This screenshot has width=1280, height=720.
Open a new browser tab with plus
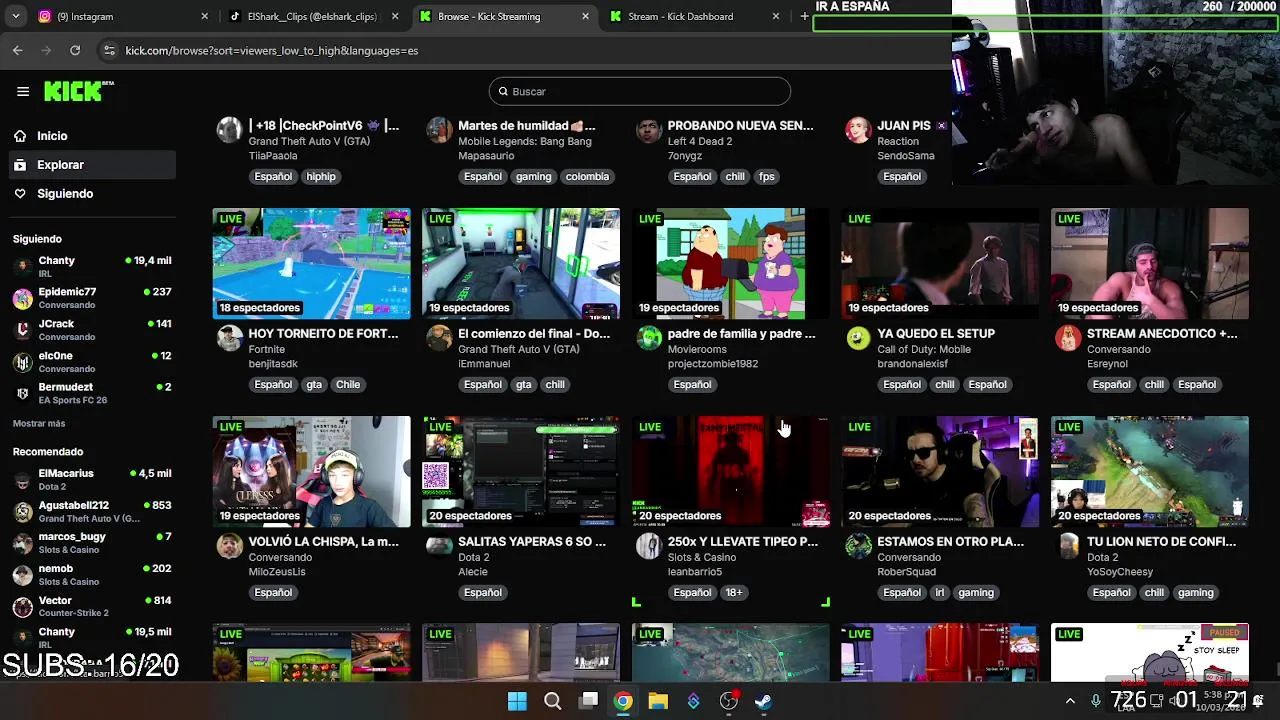(804, 16)
